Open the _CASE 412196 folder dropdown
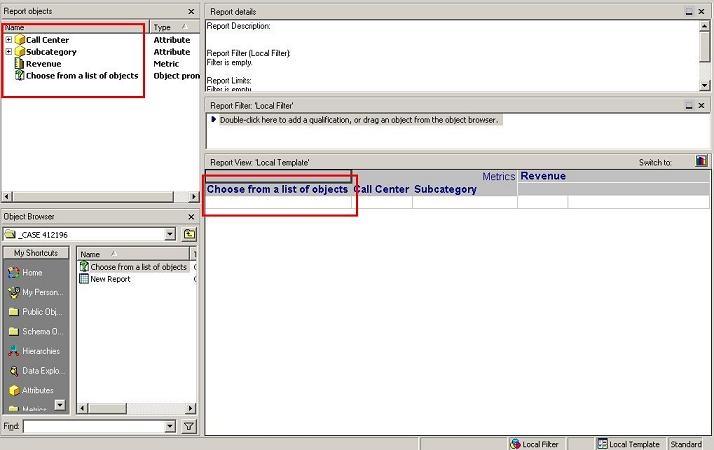The image size is (714, 450). pyautogui.click(x=169, y=234)
